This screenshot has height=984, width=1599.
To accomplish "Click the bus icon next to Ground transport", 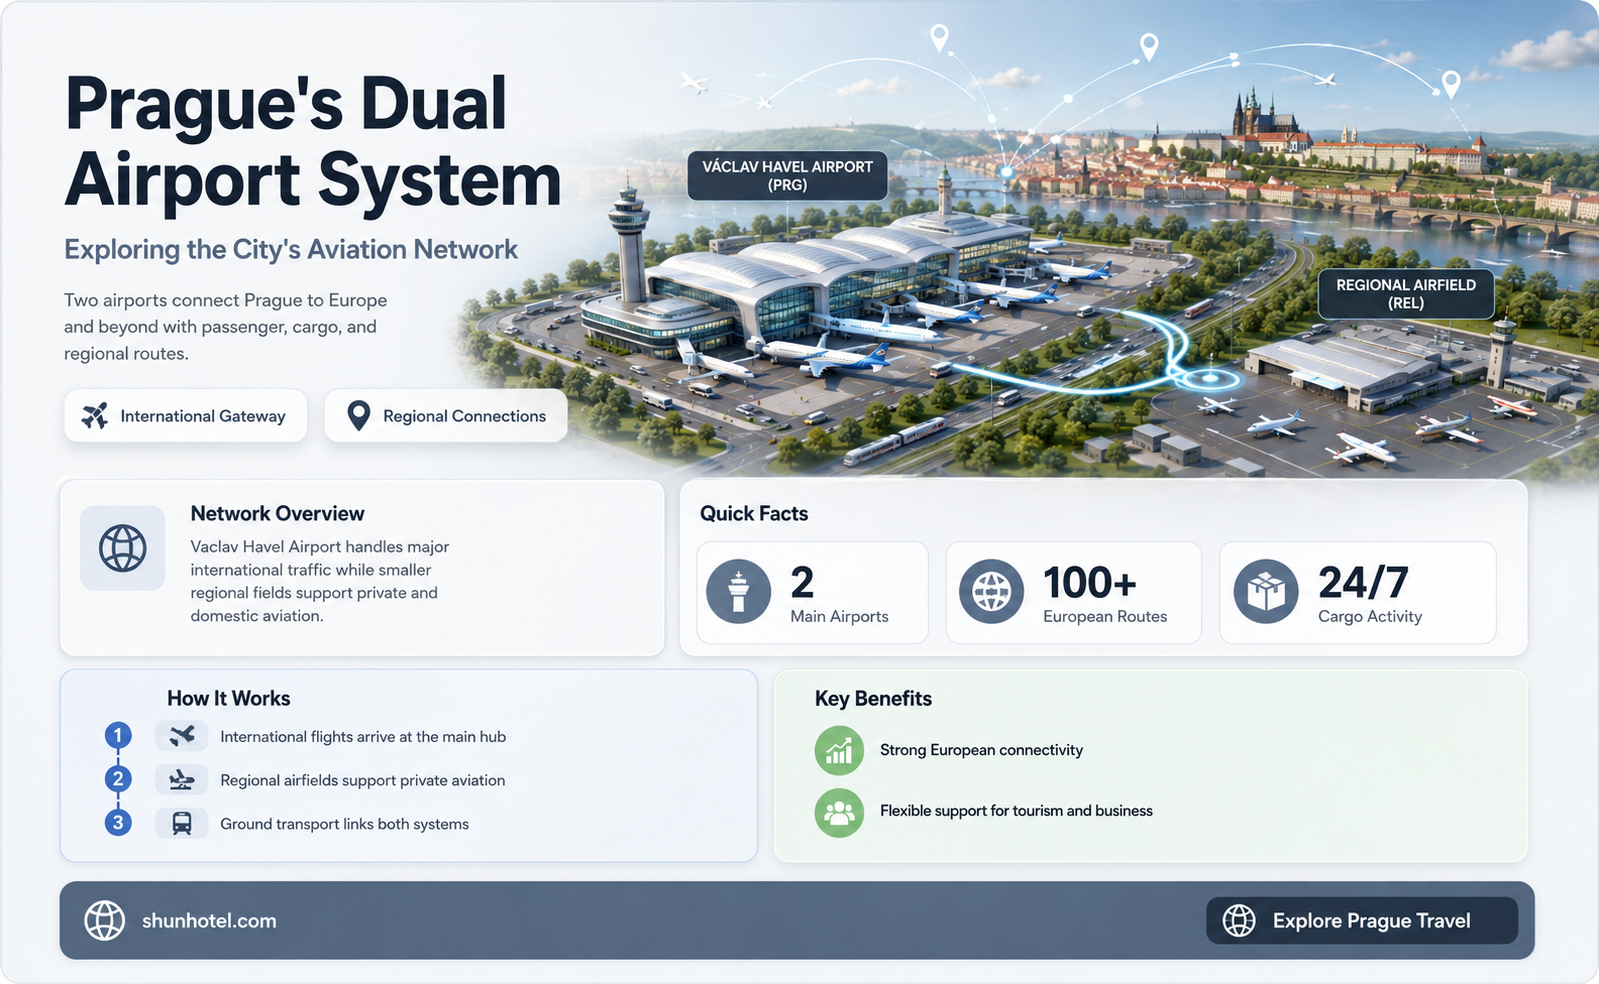I will click(x=182, y=823).
